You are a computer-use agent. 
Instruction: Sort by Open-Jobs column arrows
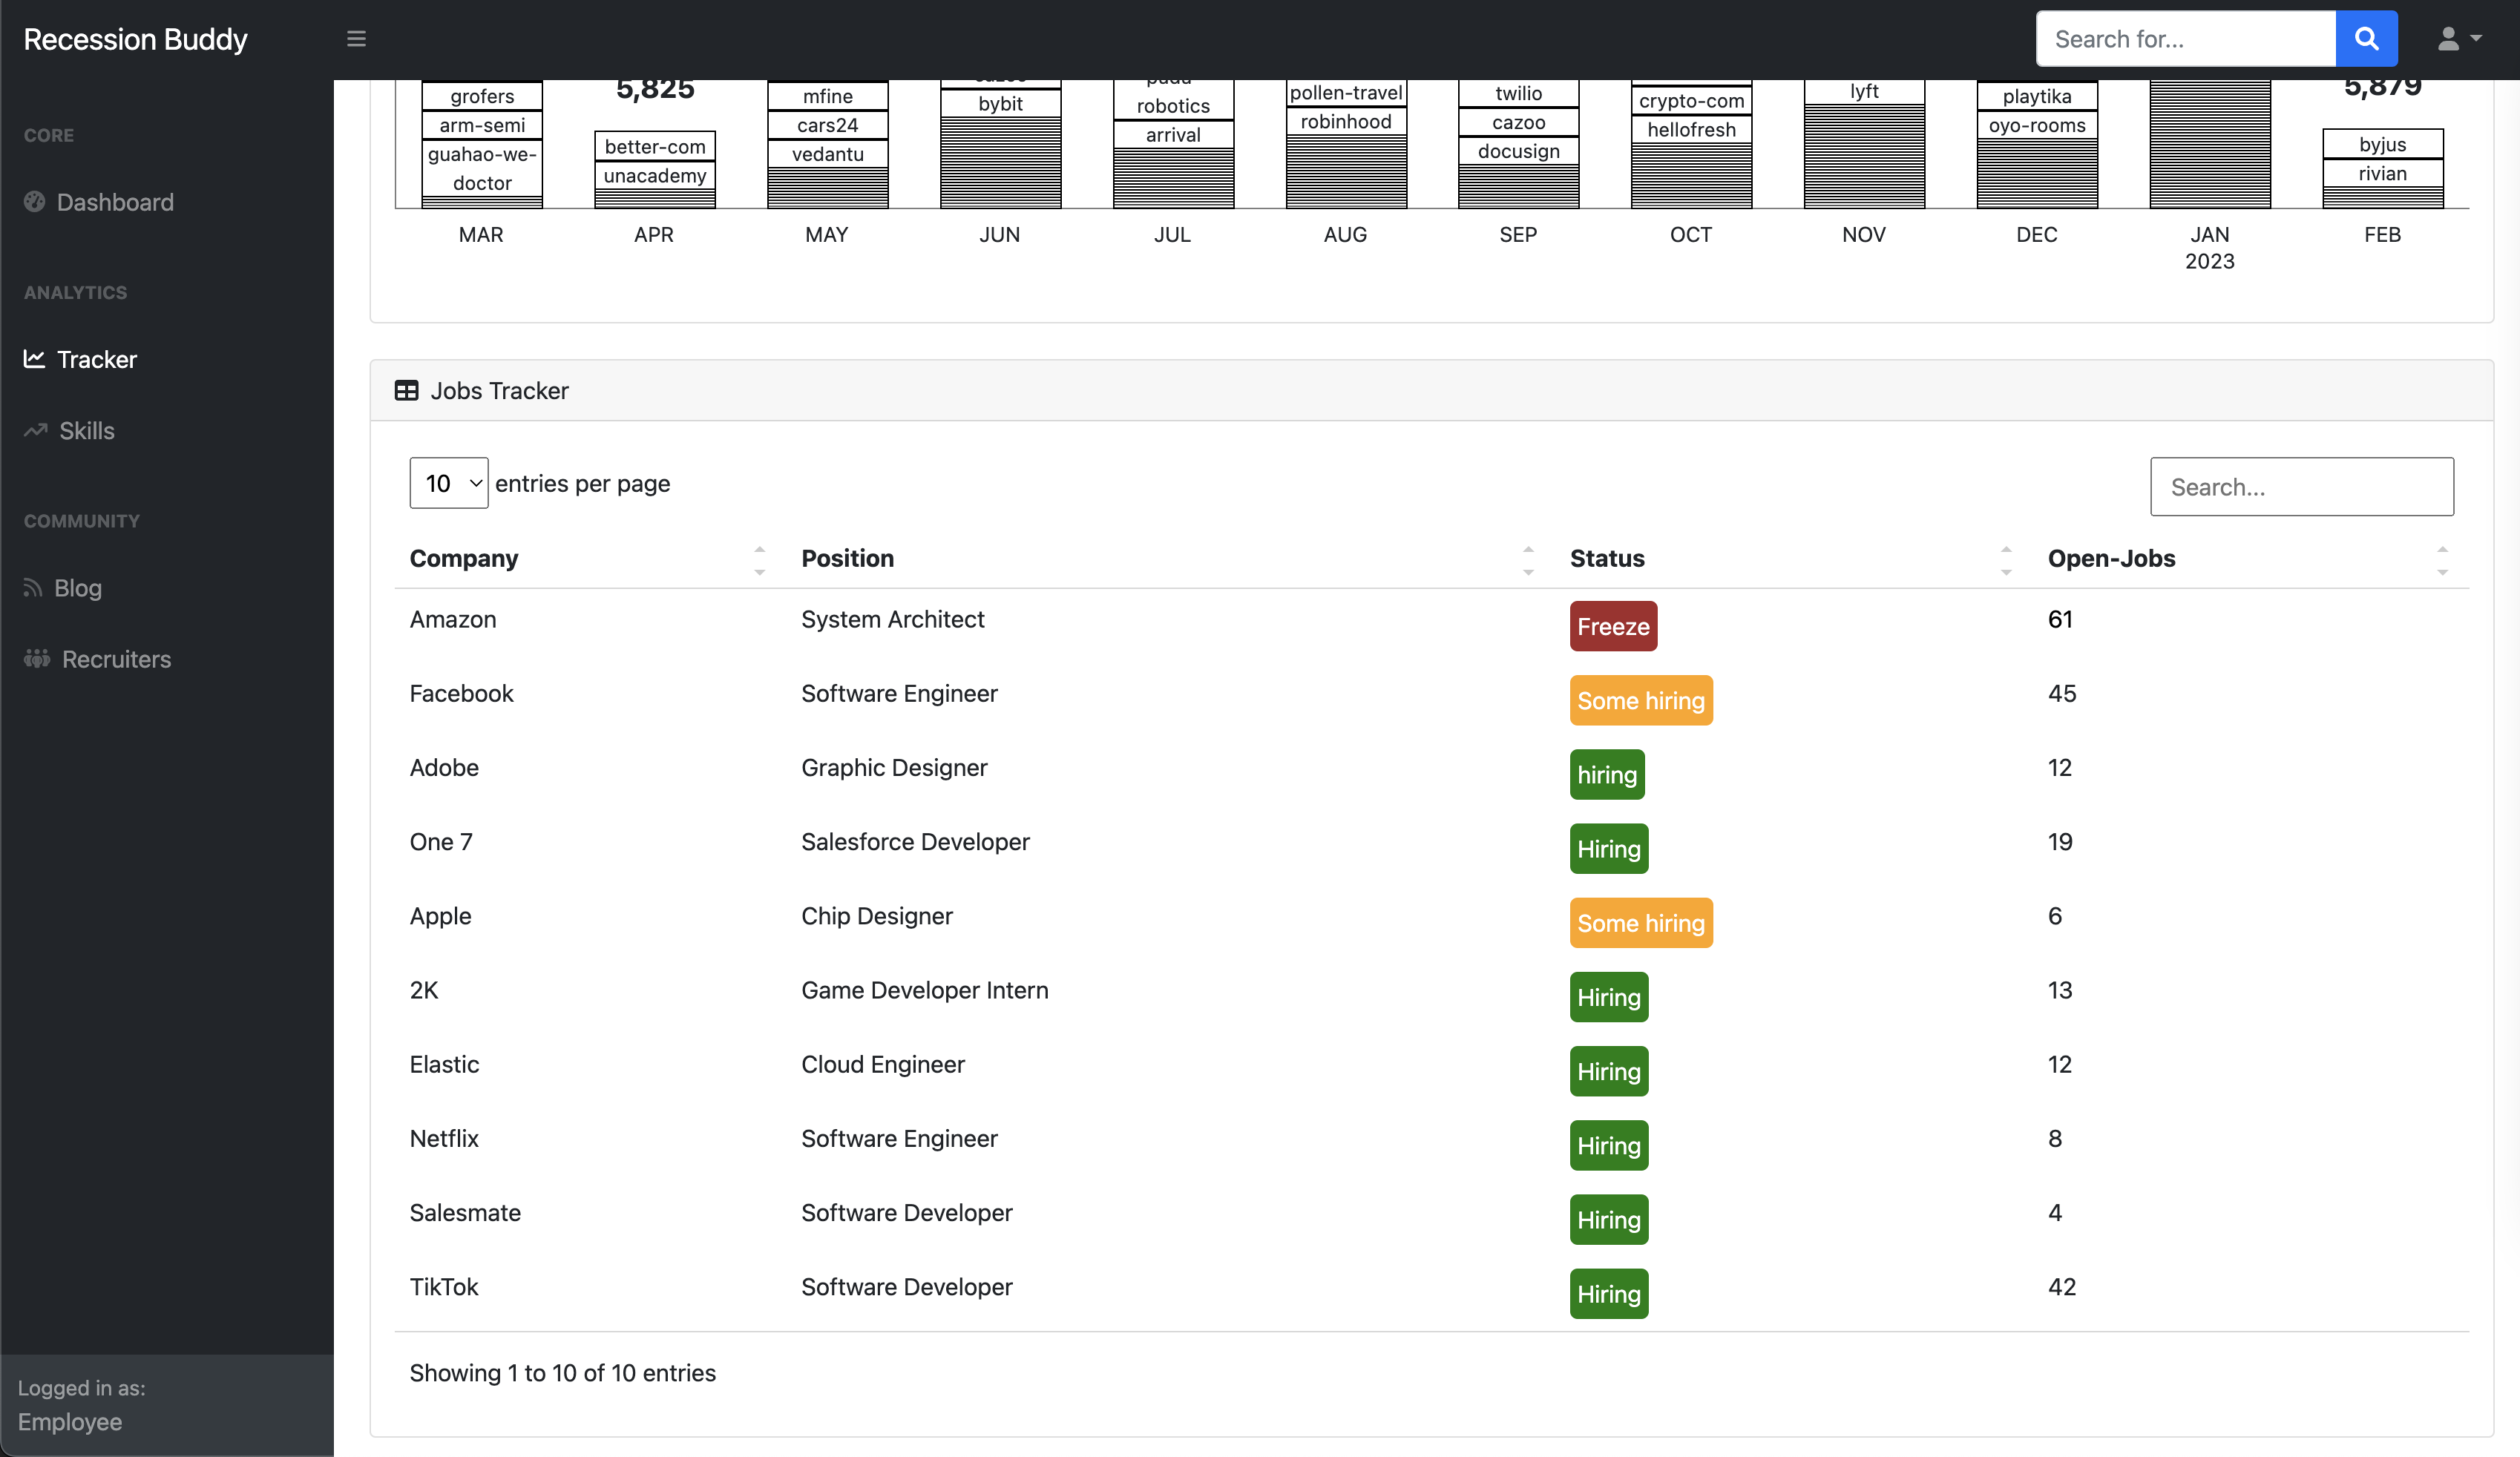[x=2441, y=559]
